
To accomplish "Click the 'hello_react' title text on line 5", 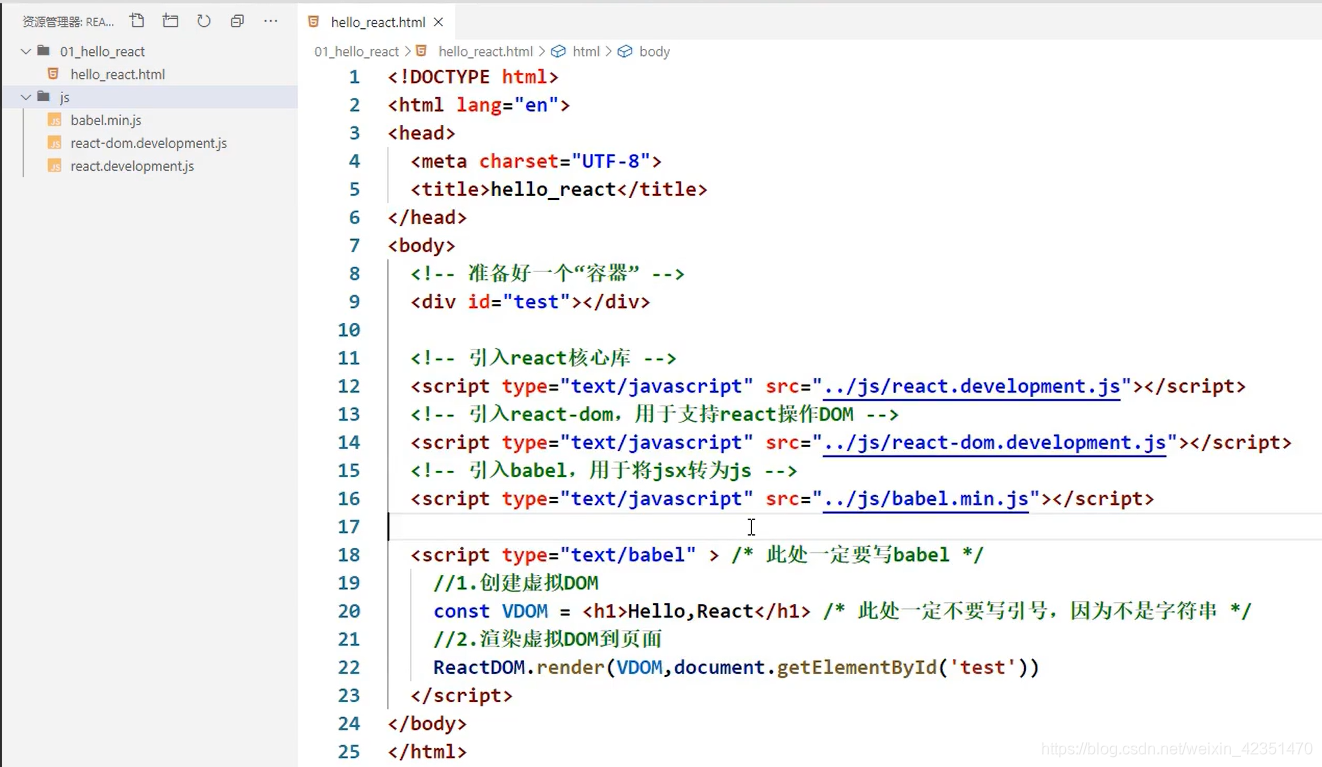I will (553, 189).
